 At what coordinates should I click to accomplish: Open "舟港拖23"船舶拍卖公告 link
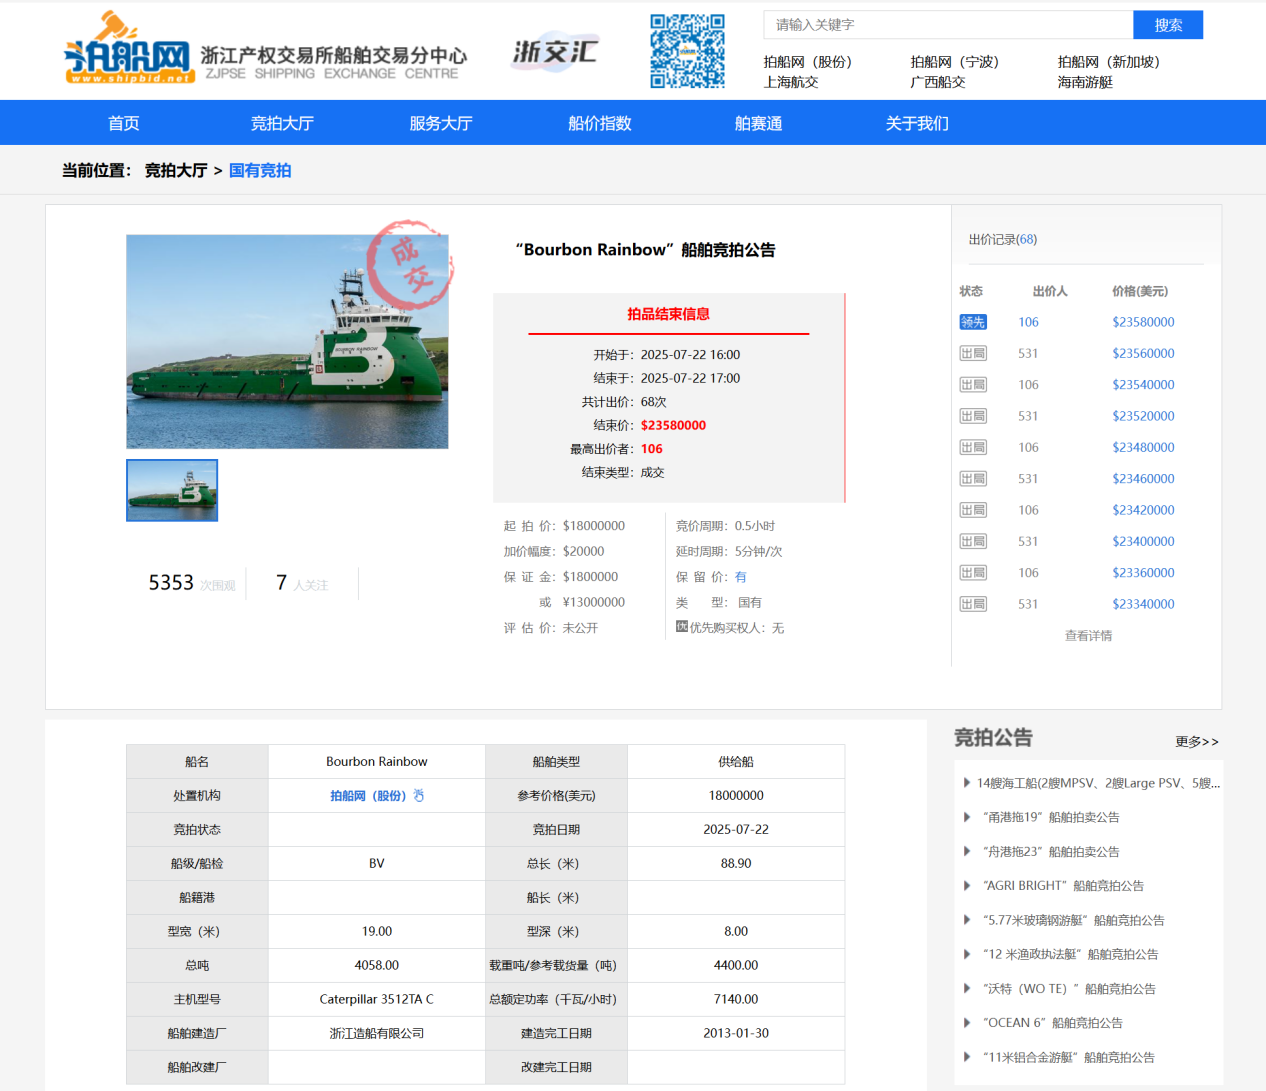[x=1051, y=852]
